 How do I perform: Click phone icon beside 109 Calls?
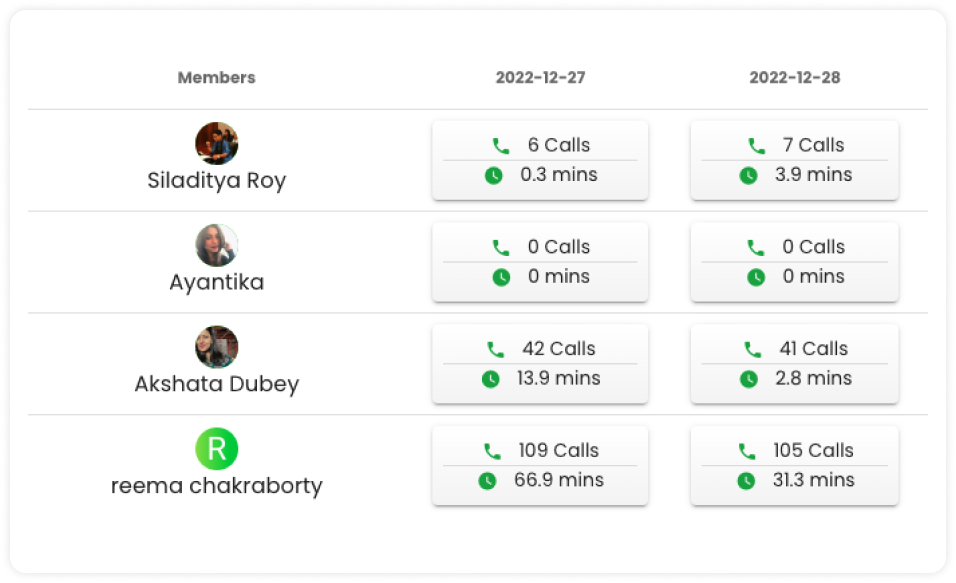(491, 452)
